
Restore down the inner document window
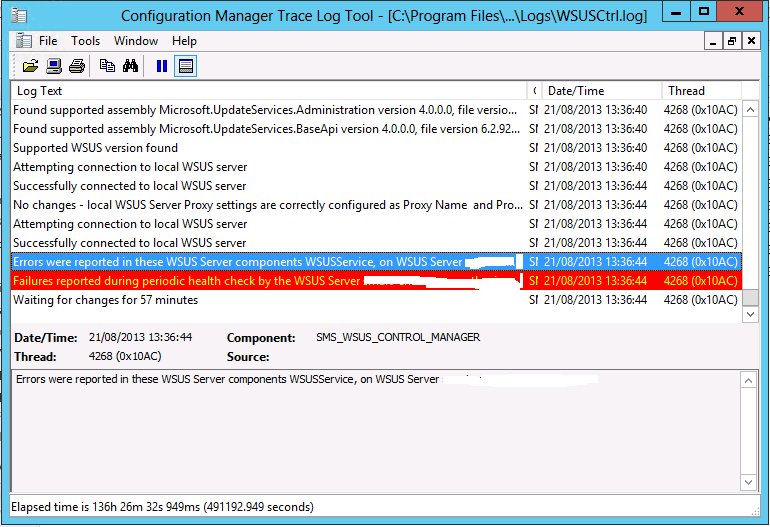732,41
